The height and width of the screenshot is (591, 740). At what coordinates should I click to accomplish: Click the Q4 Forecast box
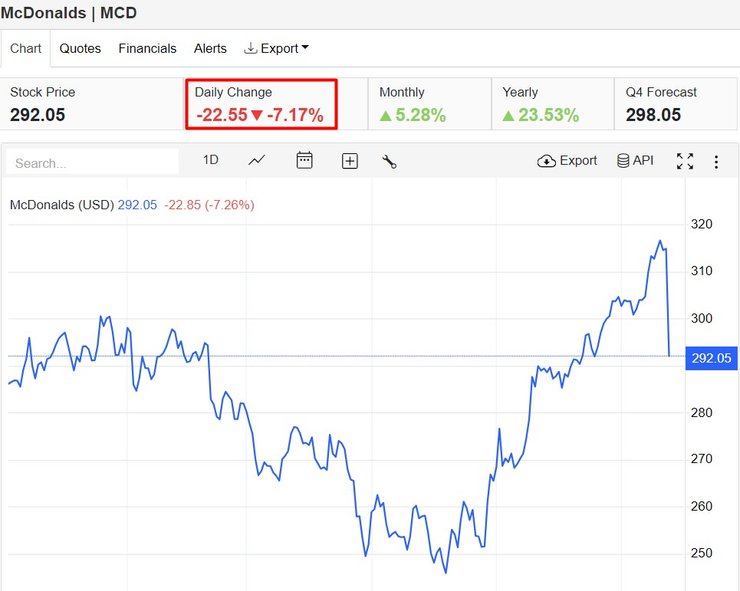(x=675, y=104)
